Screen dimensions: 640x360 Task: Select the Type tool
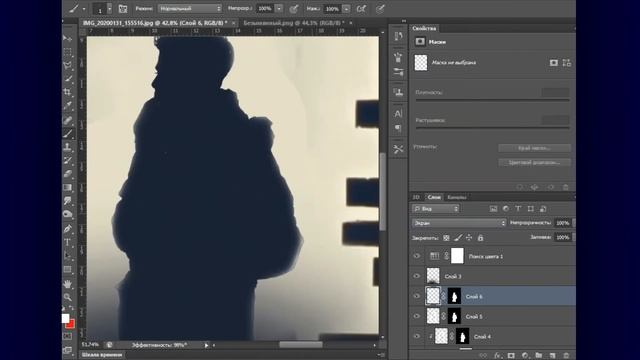pyautogui.click(x=67, y=242)
